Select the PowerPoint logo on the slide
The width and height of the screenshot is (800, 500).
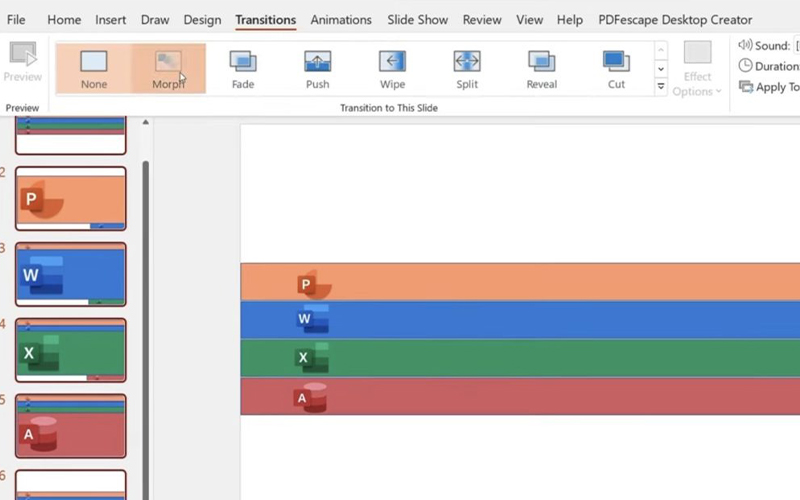click(x=314, y=284)
